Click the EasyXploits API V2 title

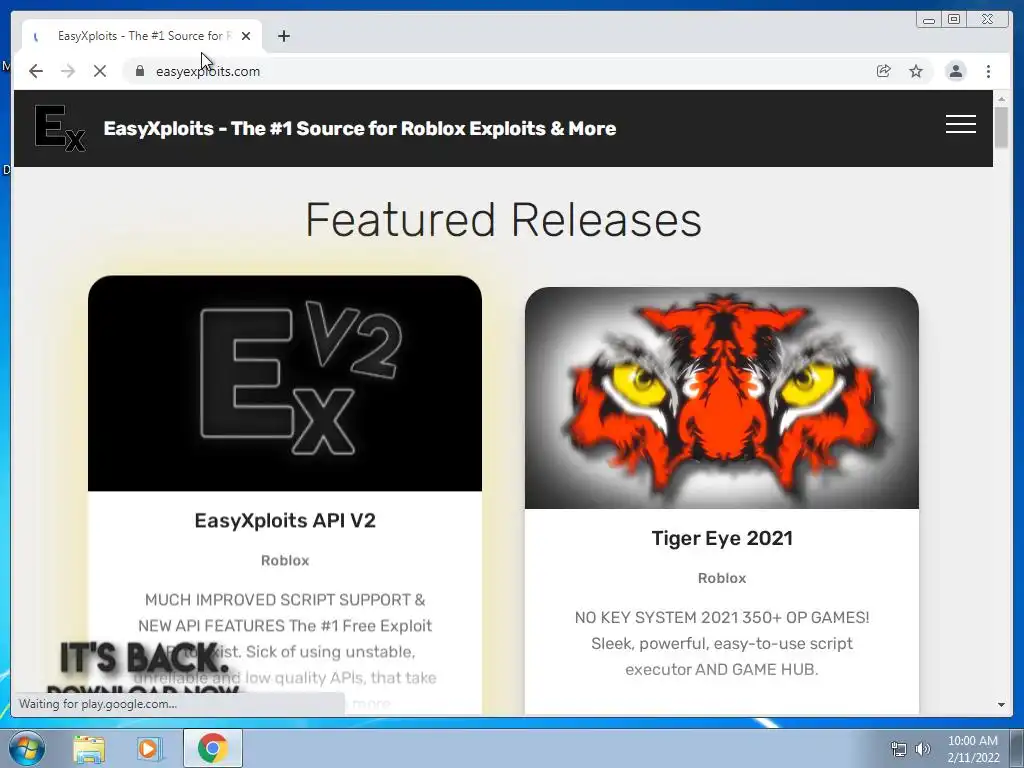285,520
